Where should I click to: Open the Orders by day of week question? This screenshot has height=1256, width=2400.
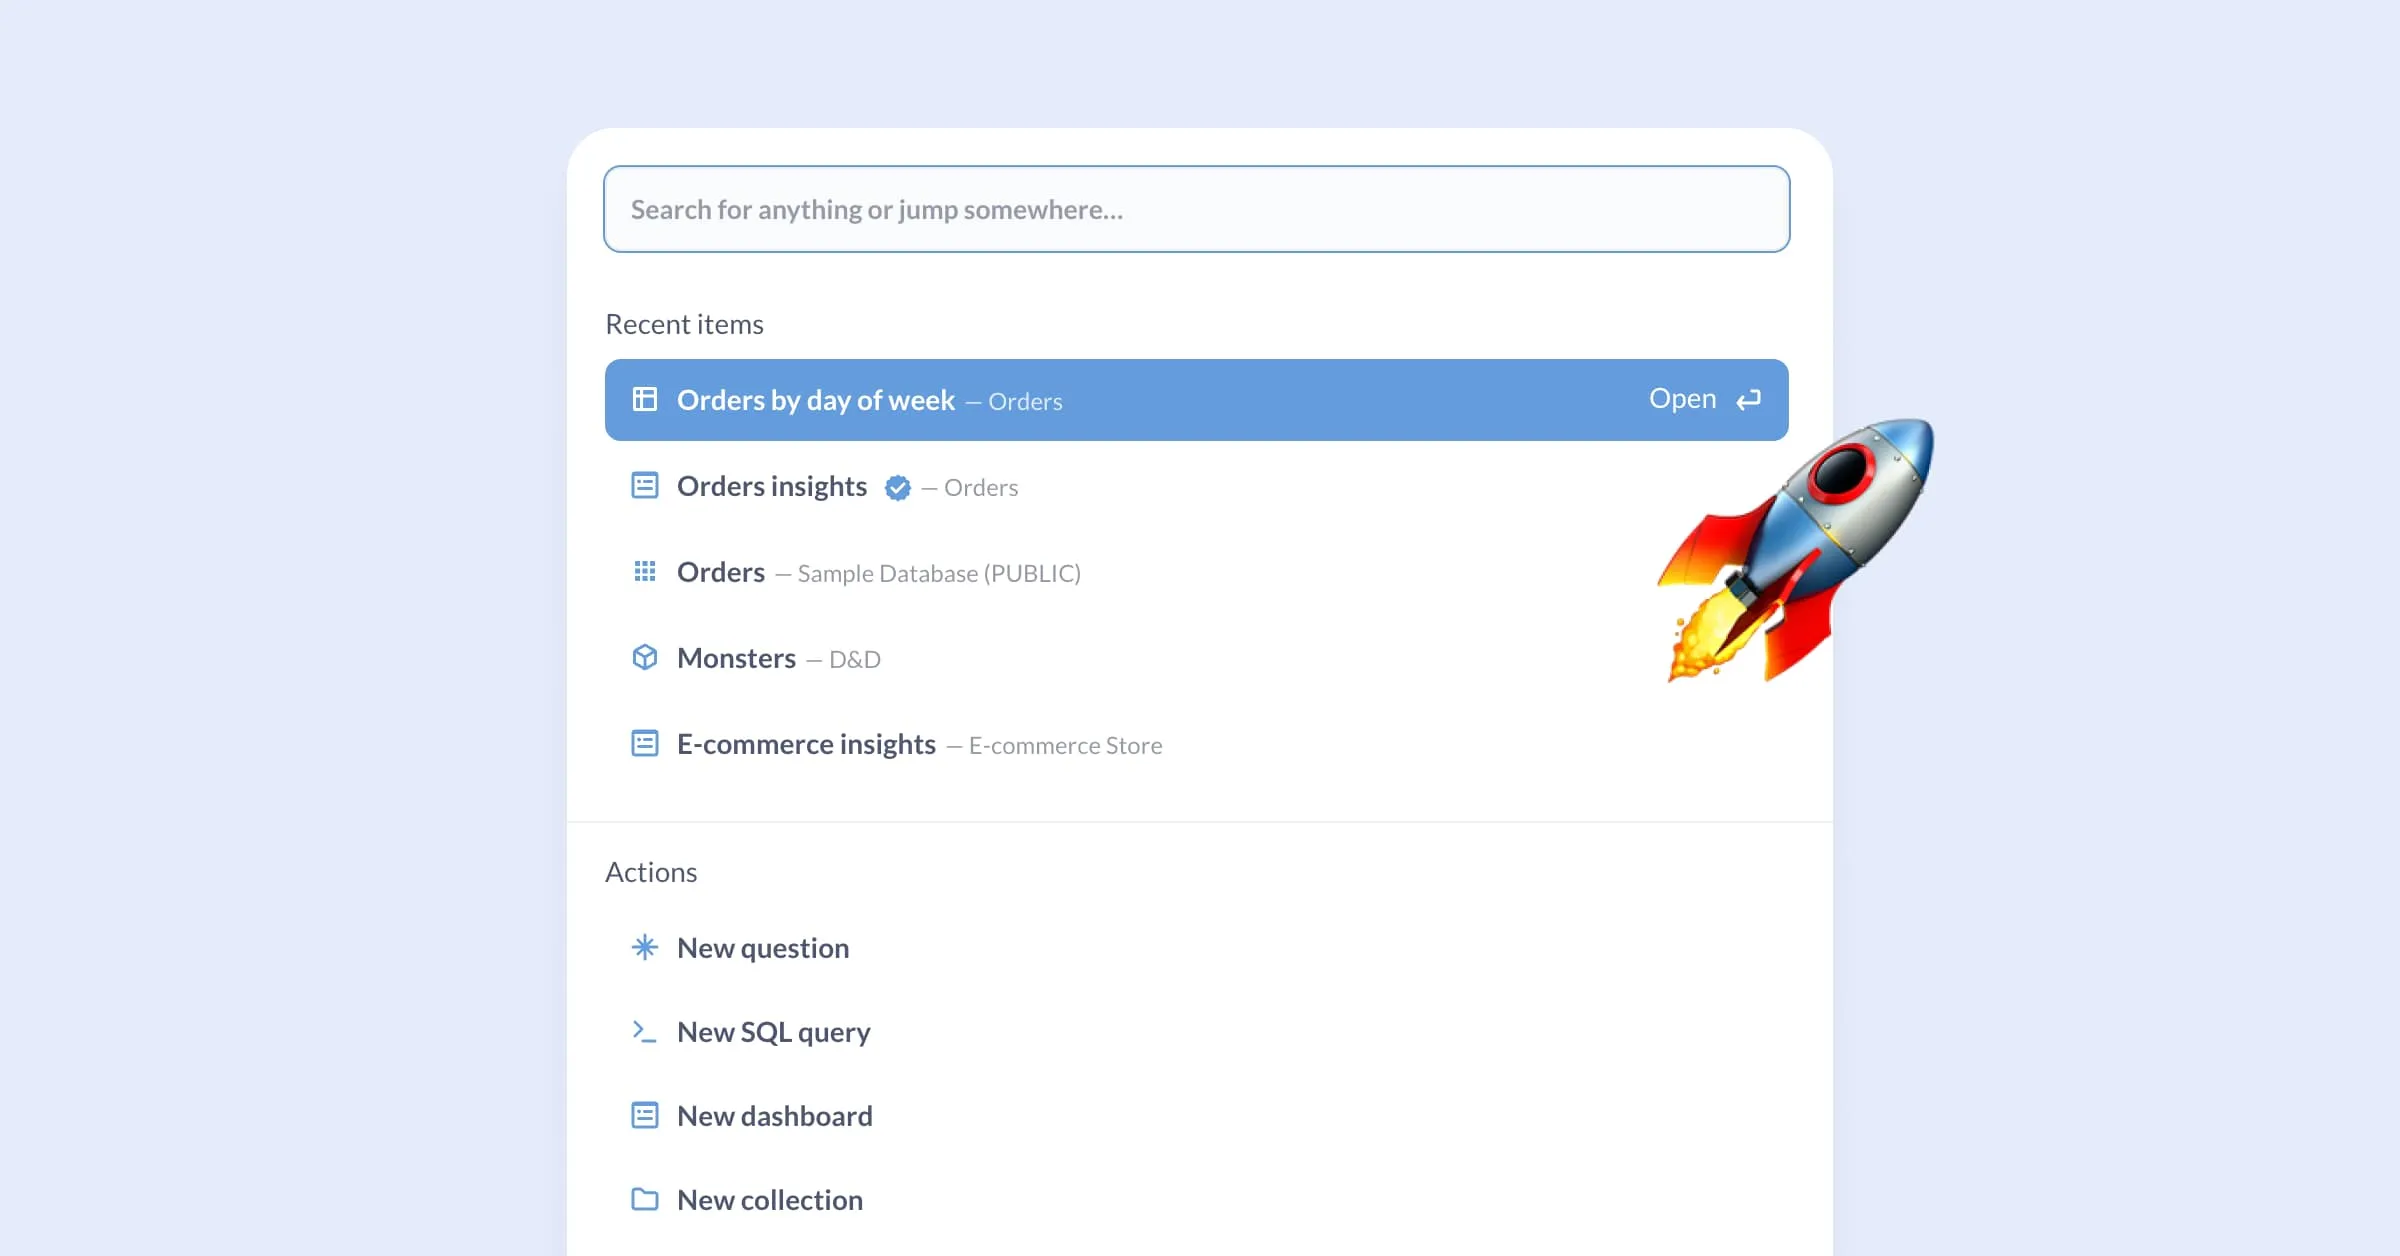point(815,399)
